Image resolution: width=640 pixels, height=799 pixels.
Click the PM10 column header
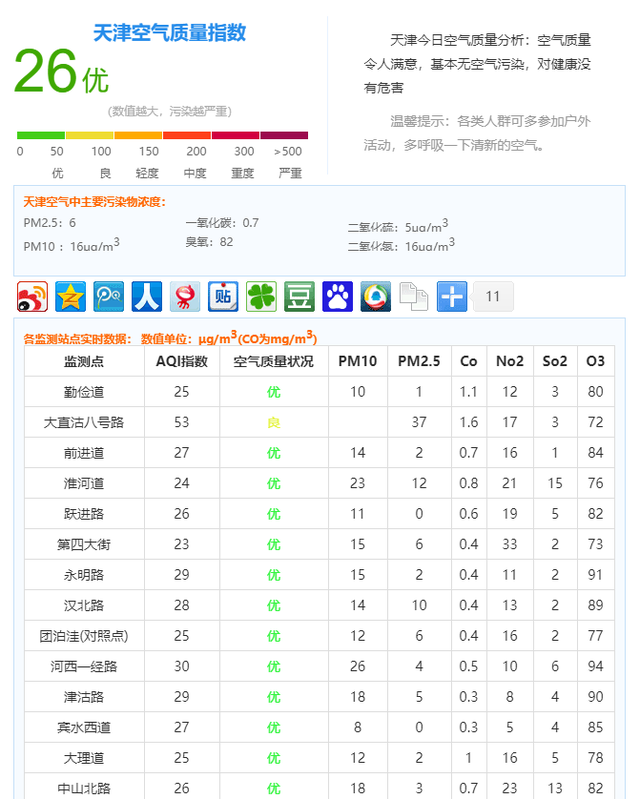(x=358, y=361)
